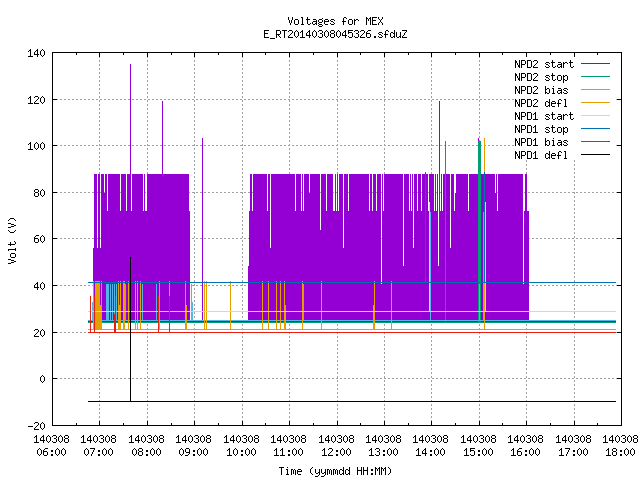640x480 pixels.
Task: Click the y-axis tick label 140
Action: click(x=36, y=53)
